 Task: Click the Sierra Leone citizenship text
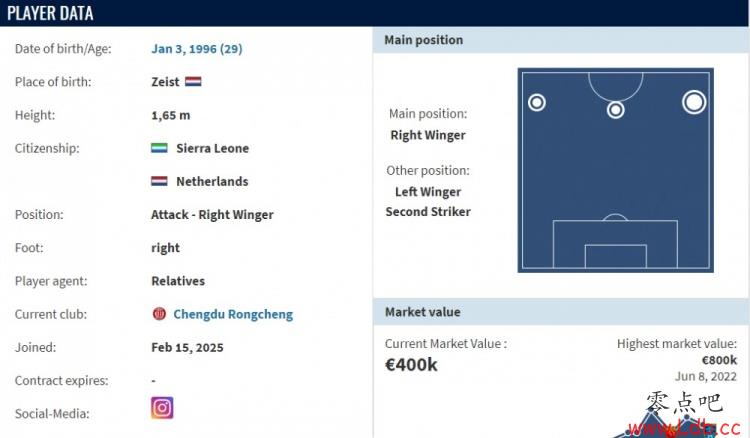pyautogui.click(x=212, y=148)
